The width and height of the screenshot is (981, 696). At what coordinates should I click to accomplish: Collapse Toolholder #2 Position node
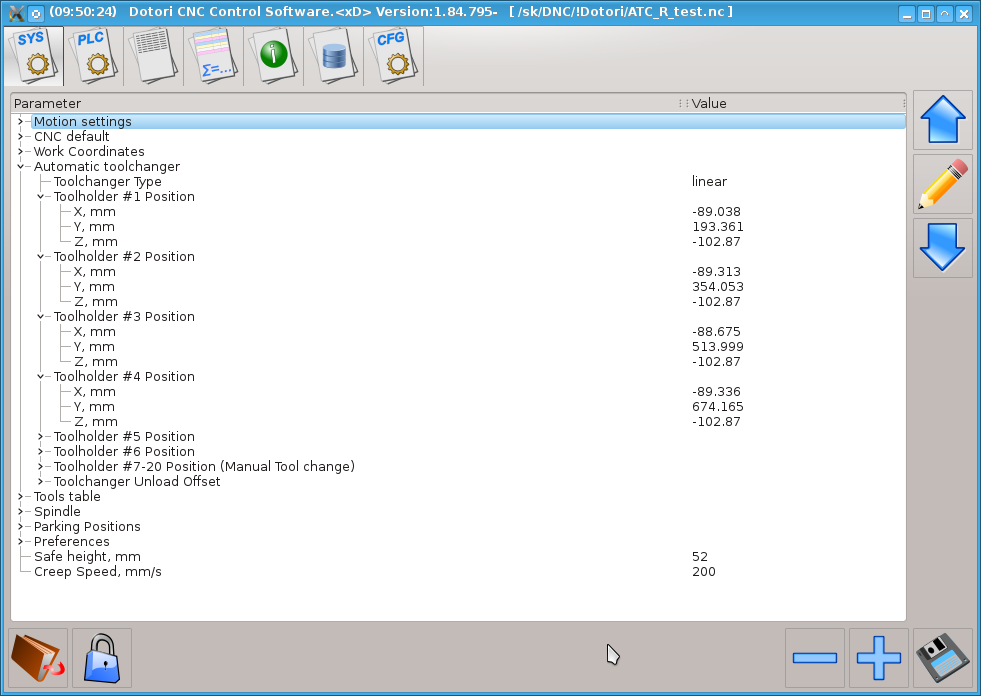[41, 257]
